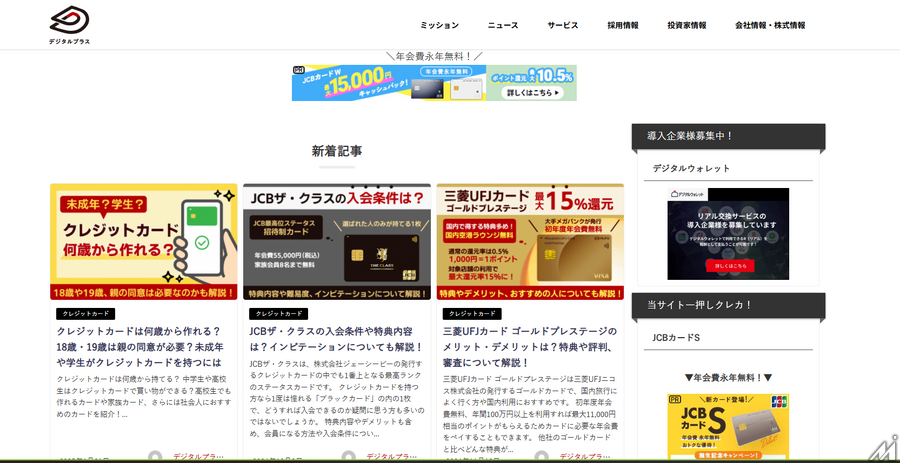Click 導入企業様募集中！ sidebar header
Screen dimensions: 900x463
click(728, 136)
